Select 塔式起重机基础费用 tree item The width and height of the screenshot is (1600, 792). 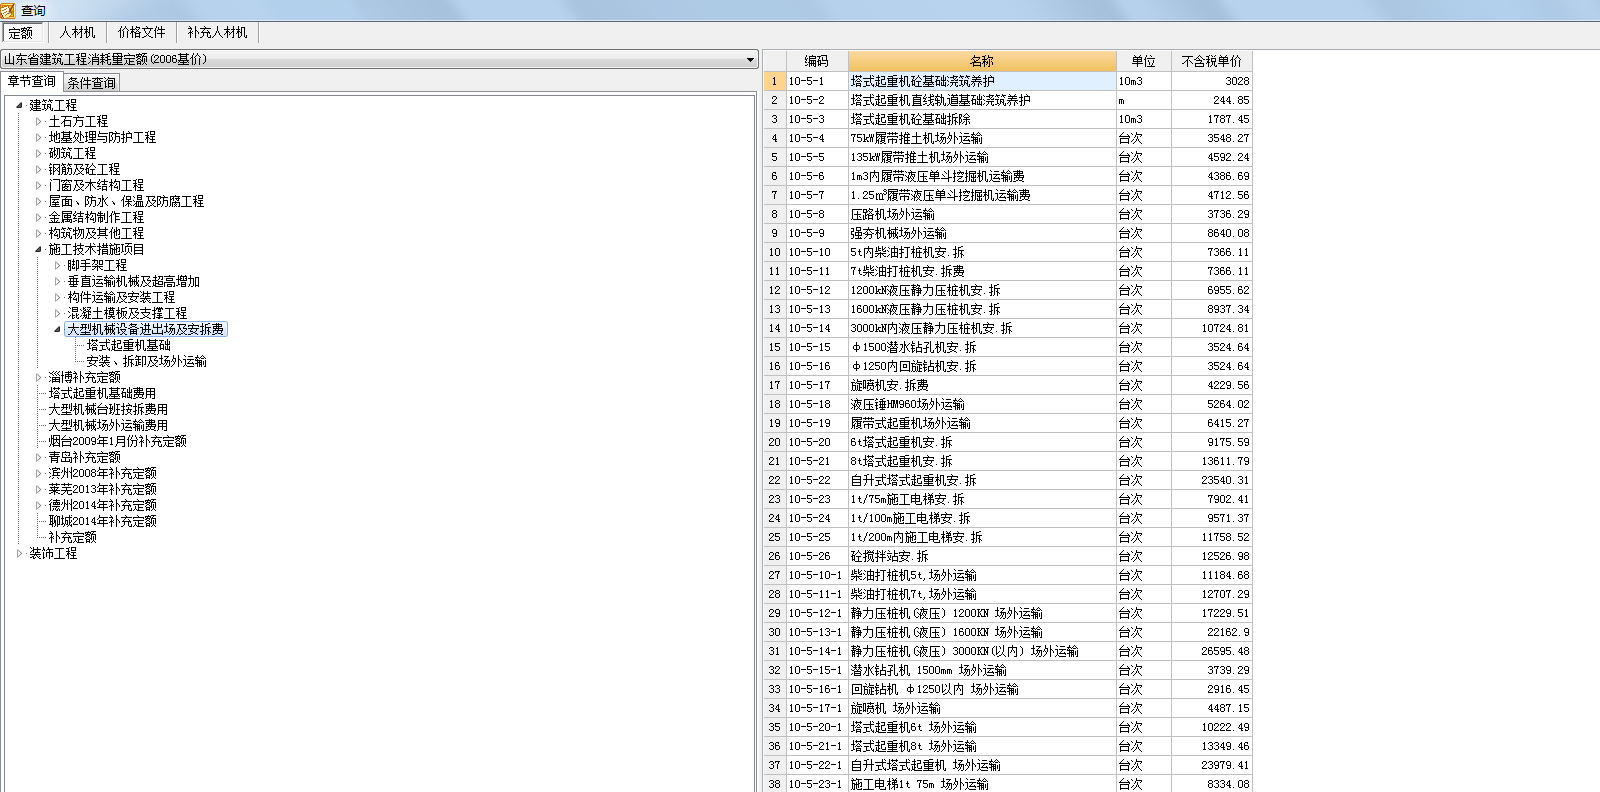[x=102, y=393]
